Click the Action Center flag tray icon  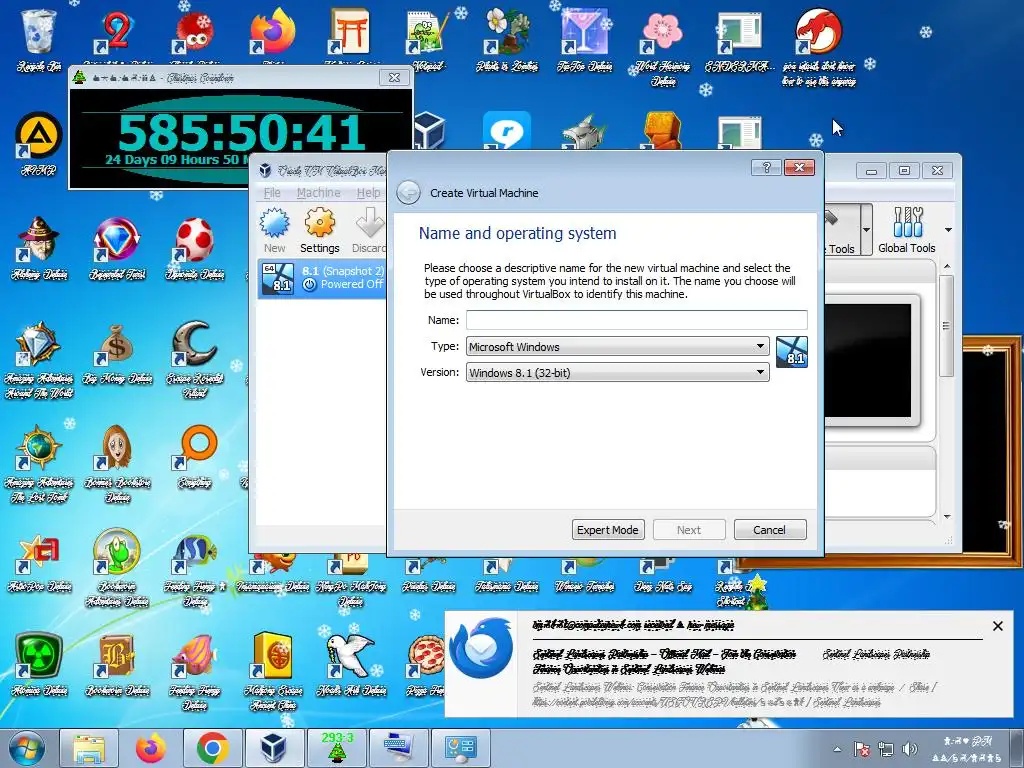[861, 749]
